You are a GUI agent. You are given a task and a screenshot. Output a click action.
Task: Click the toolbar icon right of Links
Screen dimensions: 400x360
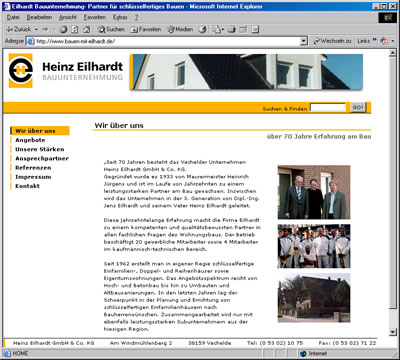384,41
